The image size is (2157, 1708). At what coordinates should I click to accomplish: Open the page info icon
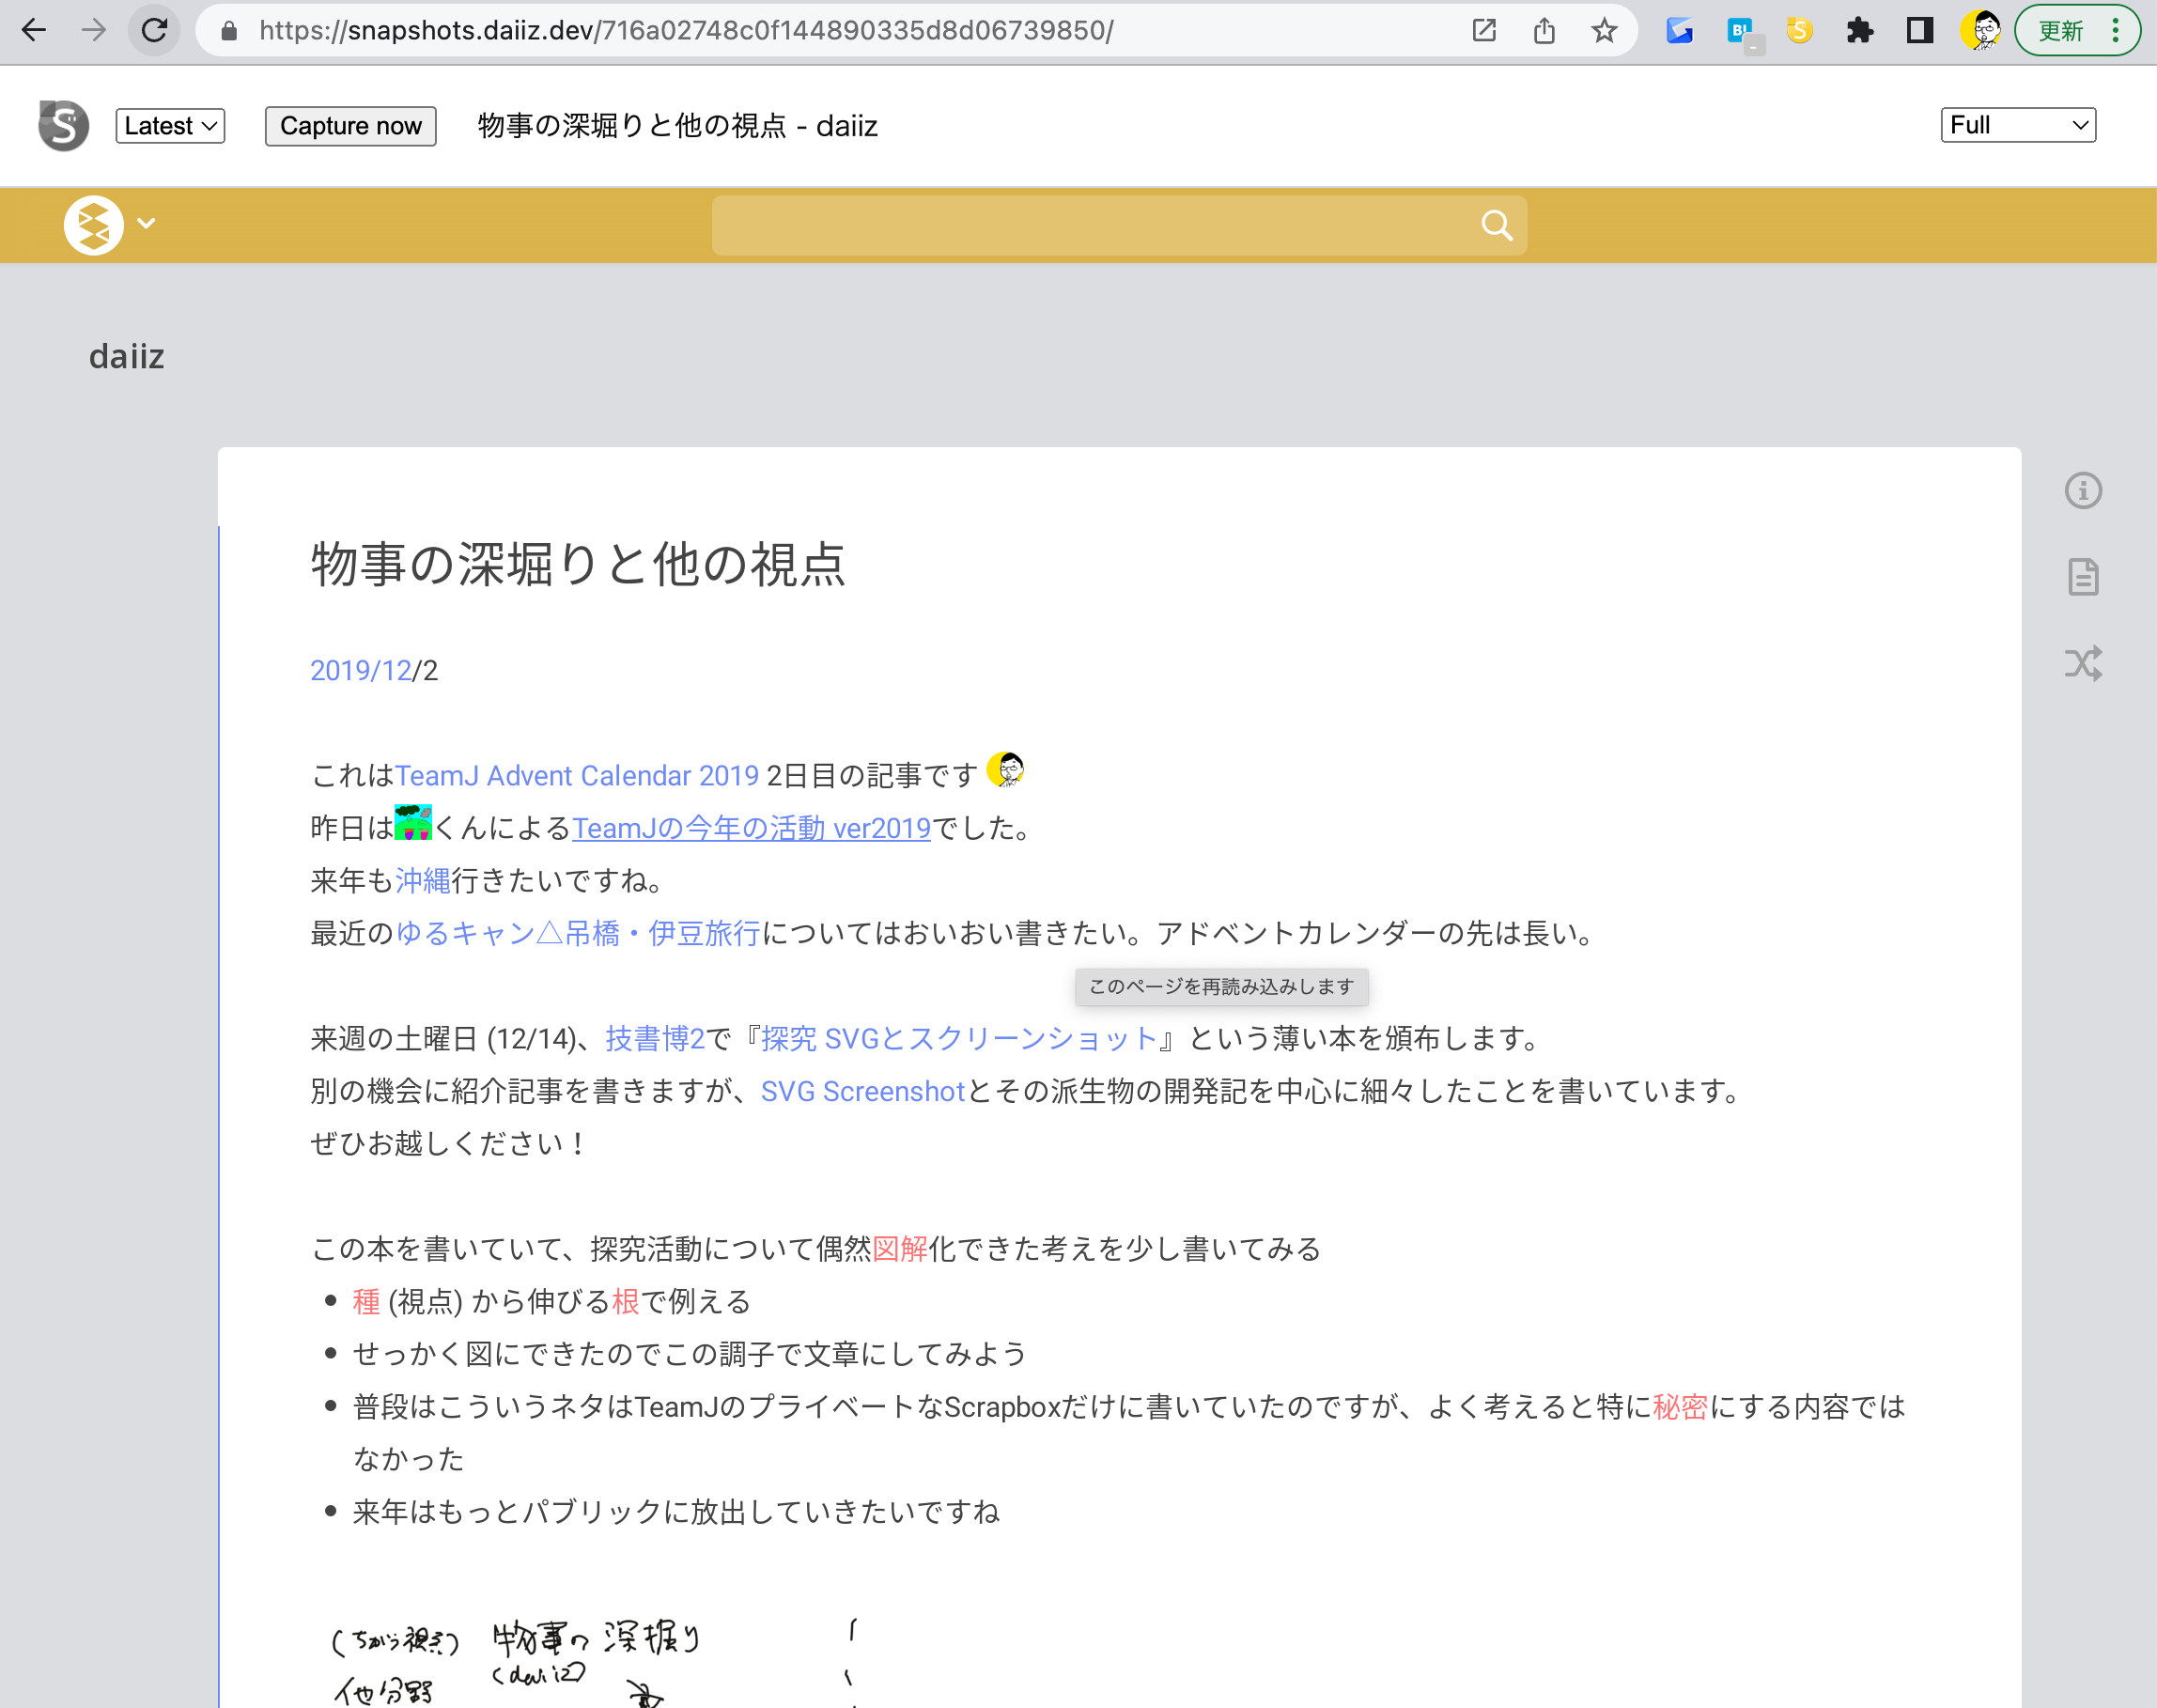[x=2083, y=490]
